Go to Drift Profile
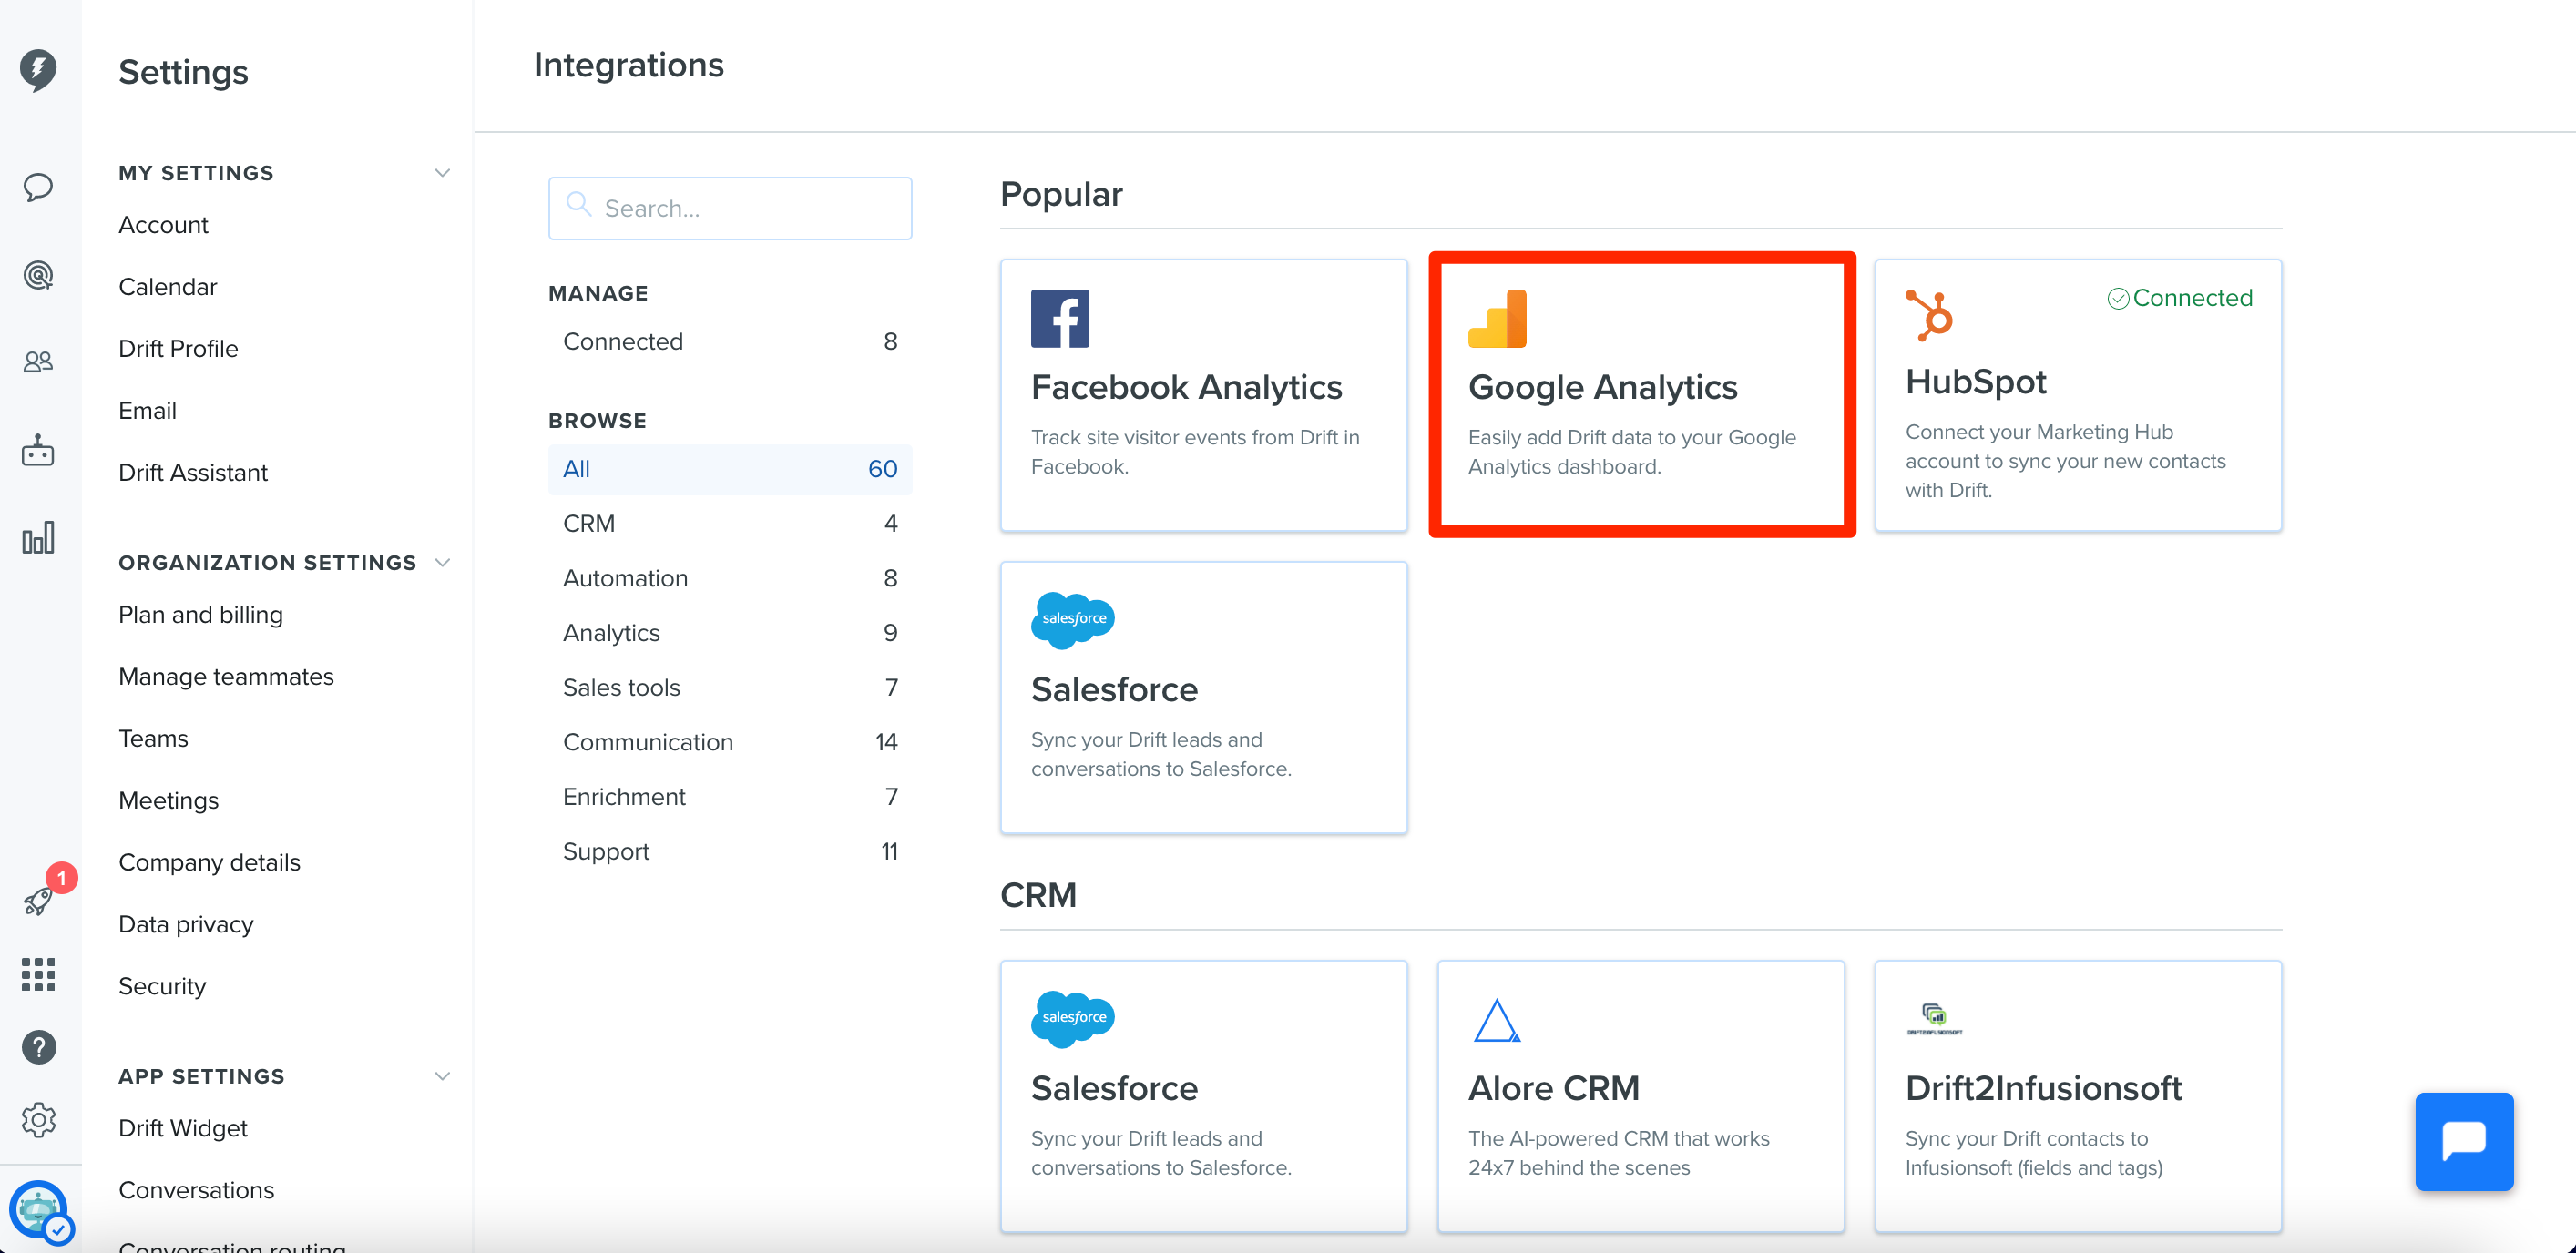This screenshot has width=2576, height=1253. [178, 349]
